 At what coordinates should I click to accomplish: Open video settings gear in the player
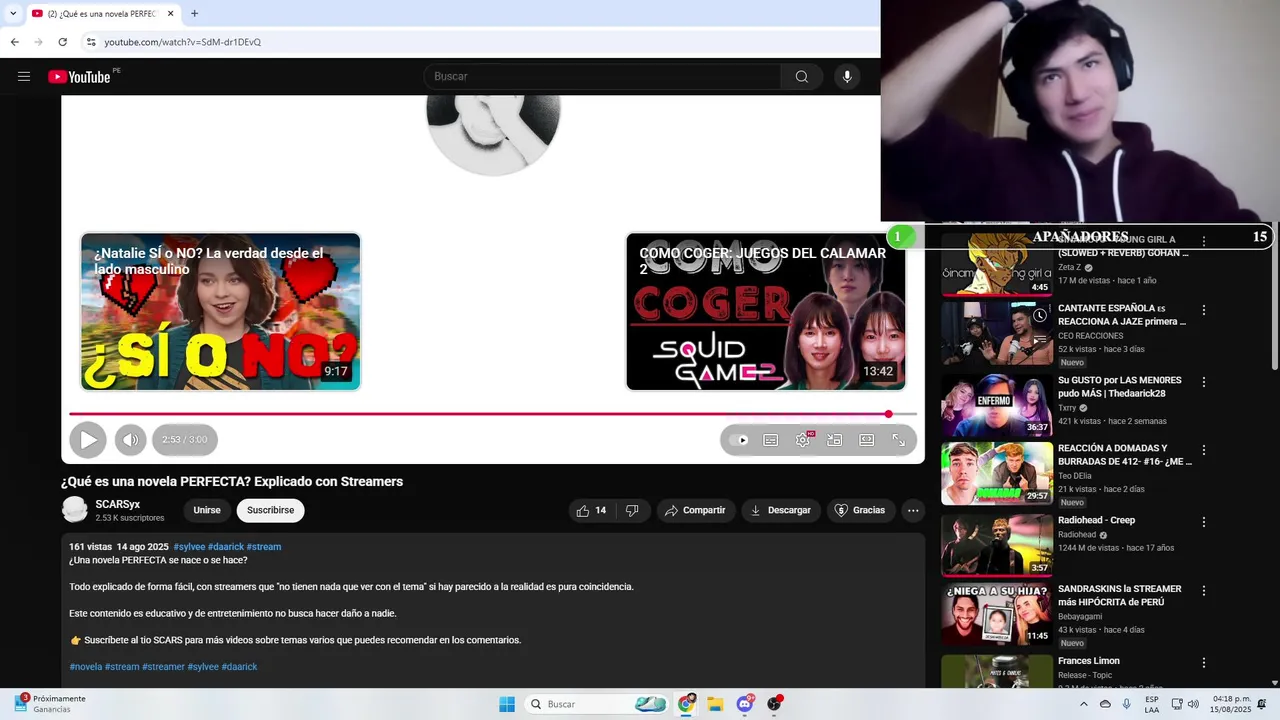[x=803, y=440]
